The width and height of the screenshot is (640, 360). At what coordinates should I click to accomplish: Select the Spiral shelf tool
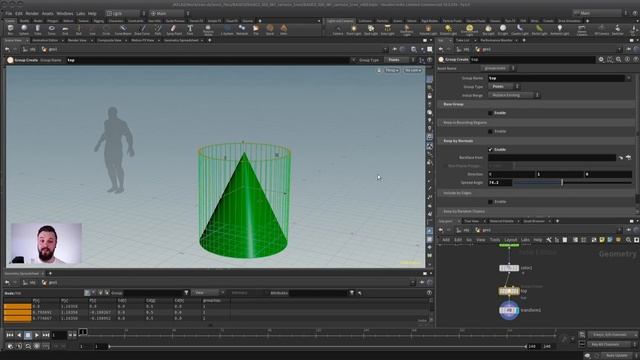270,29
